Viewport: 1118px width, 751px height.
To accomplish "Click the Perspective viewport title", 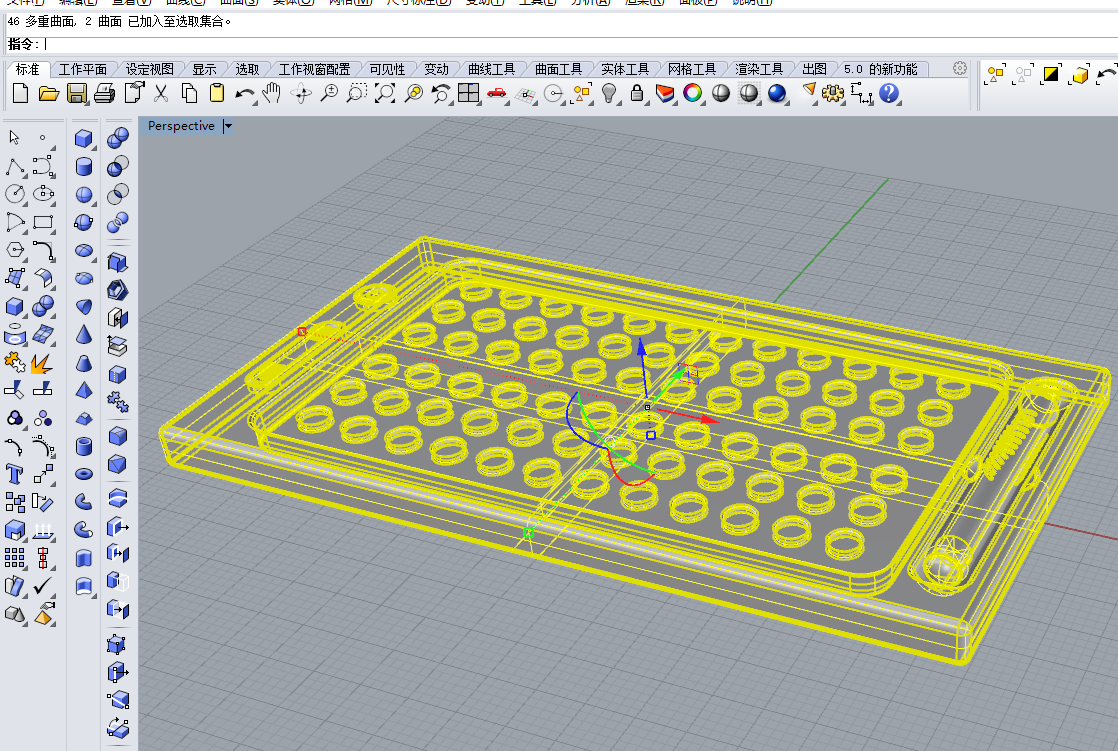I will click(x=181, y=126).
